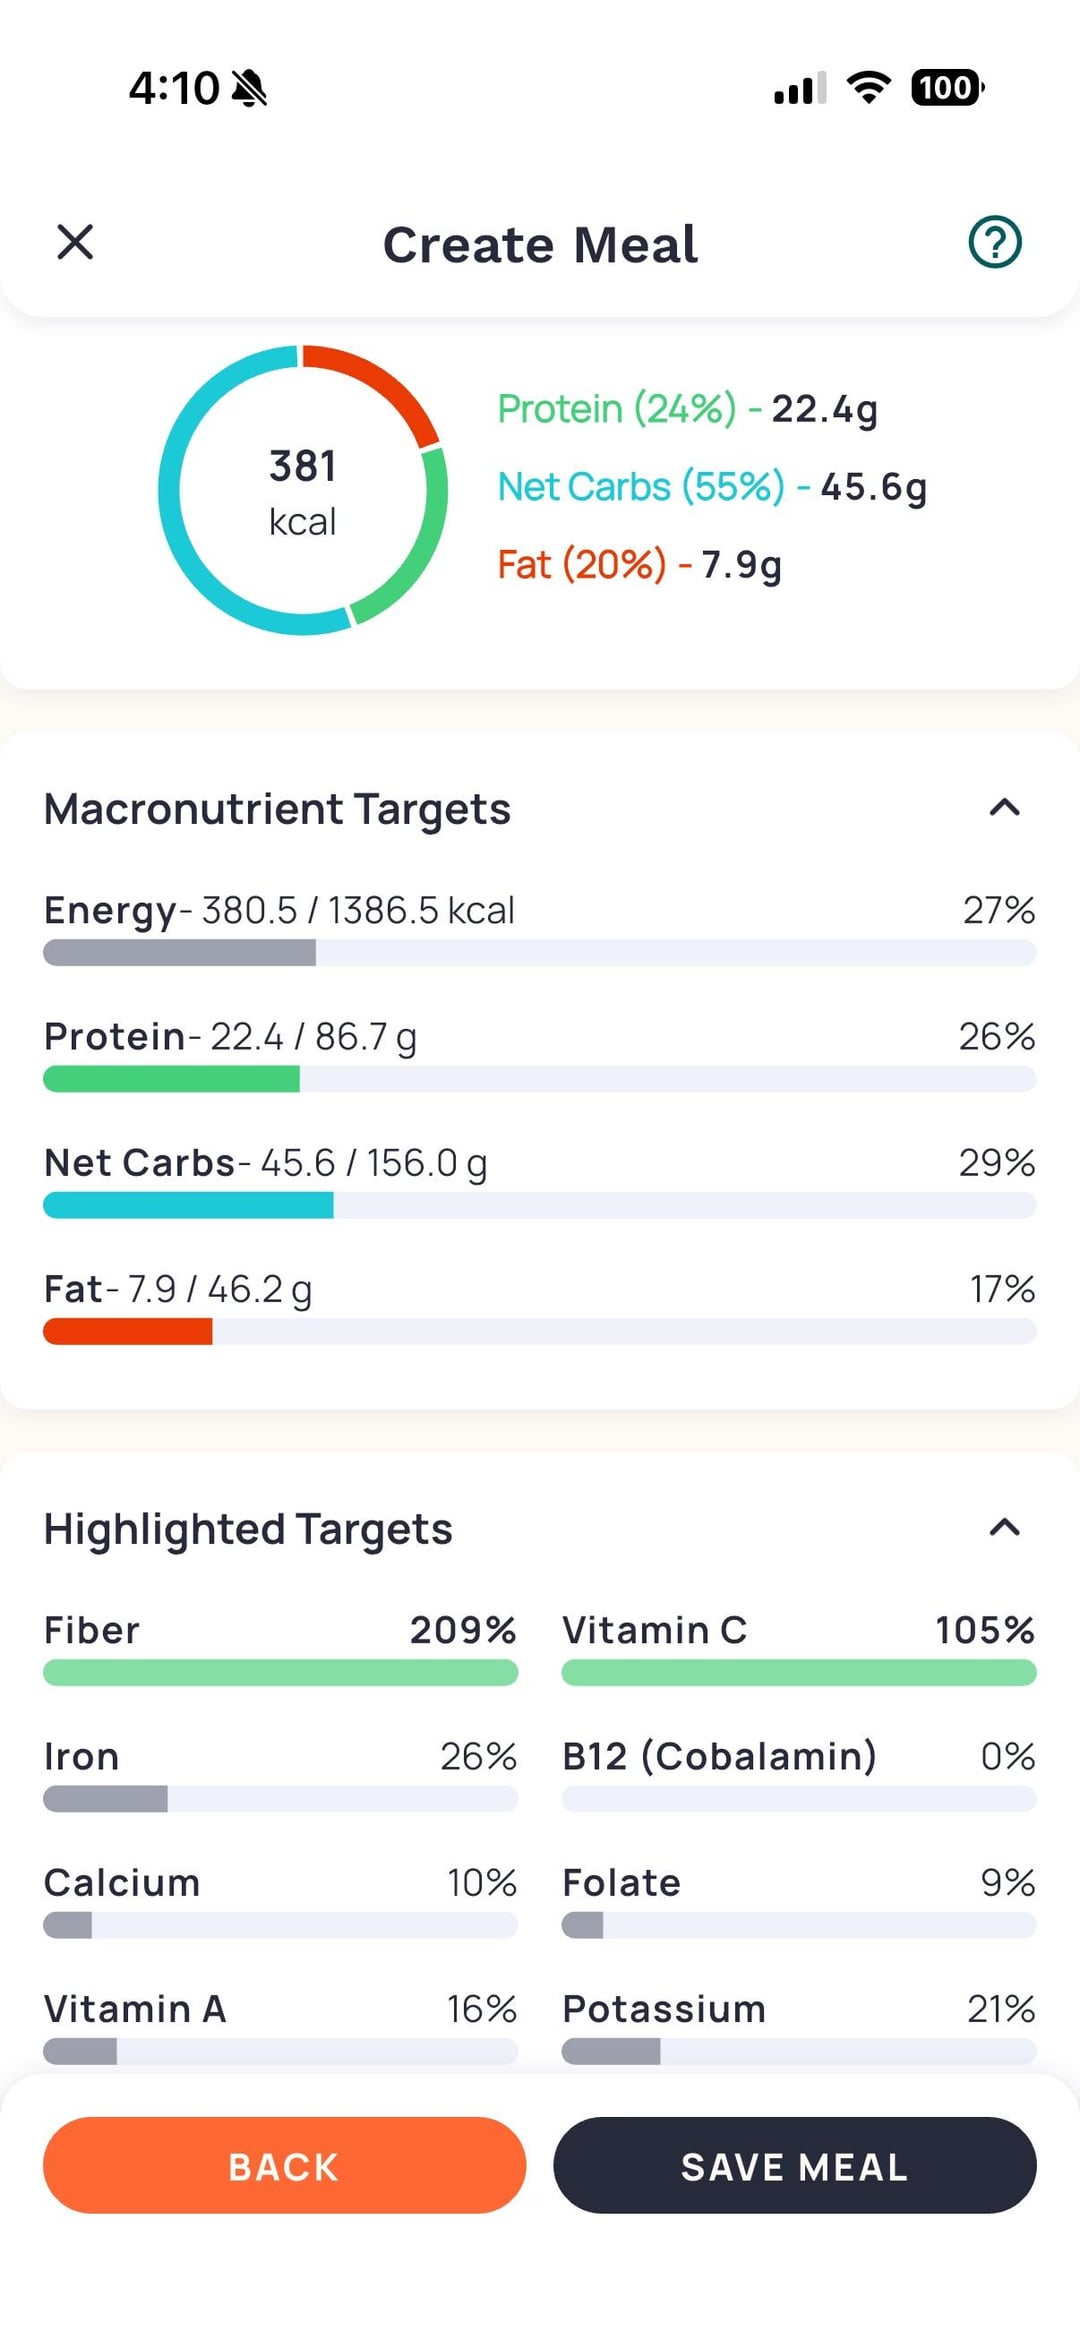Tap the Back button
Viewport: 1080px width, 2348px height.
coord(284,2165)
